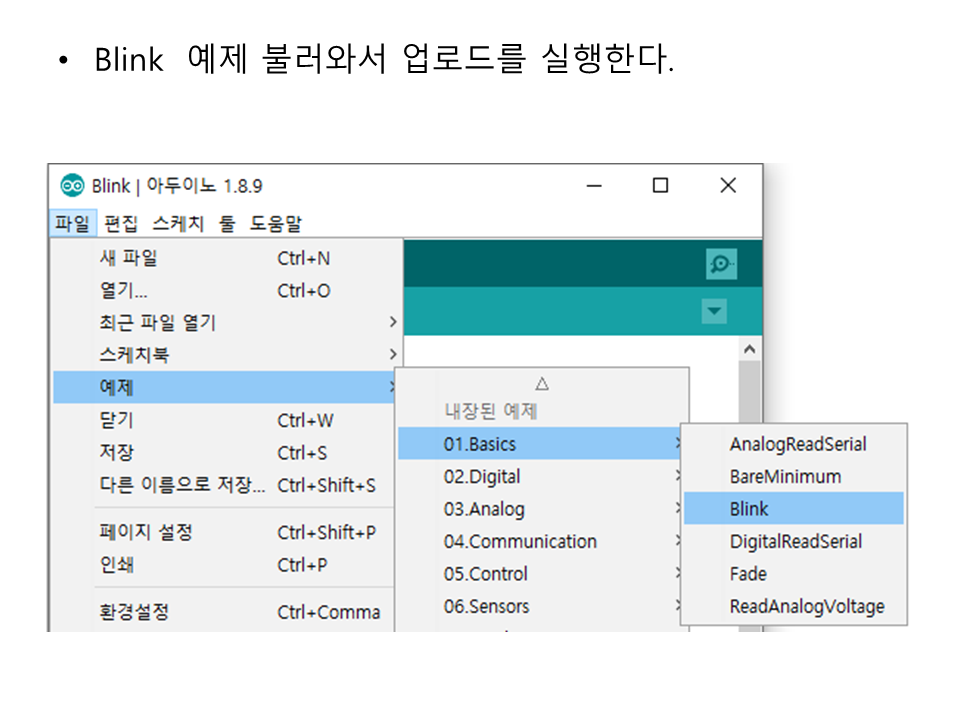This screenshot has height=720, width=960.
Task: Click the editor scrollbar up arrow
Action: (x=749, y=350)
